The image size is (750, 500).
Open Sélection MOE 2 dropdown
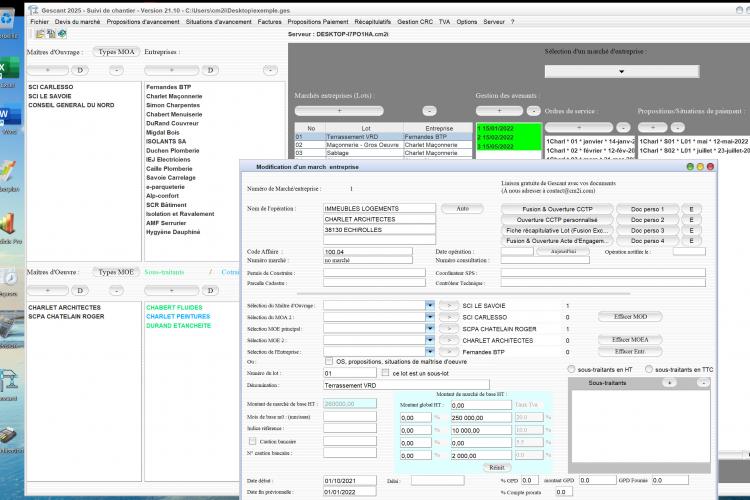tap(430, 340)
